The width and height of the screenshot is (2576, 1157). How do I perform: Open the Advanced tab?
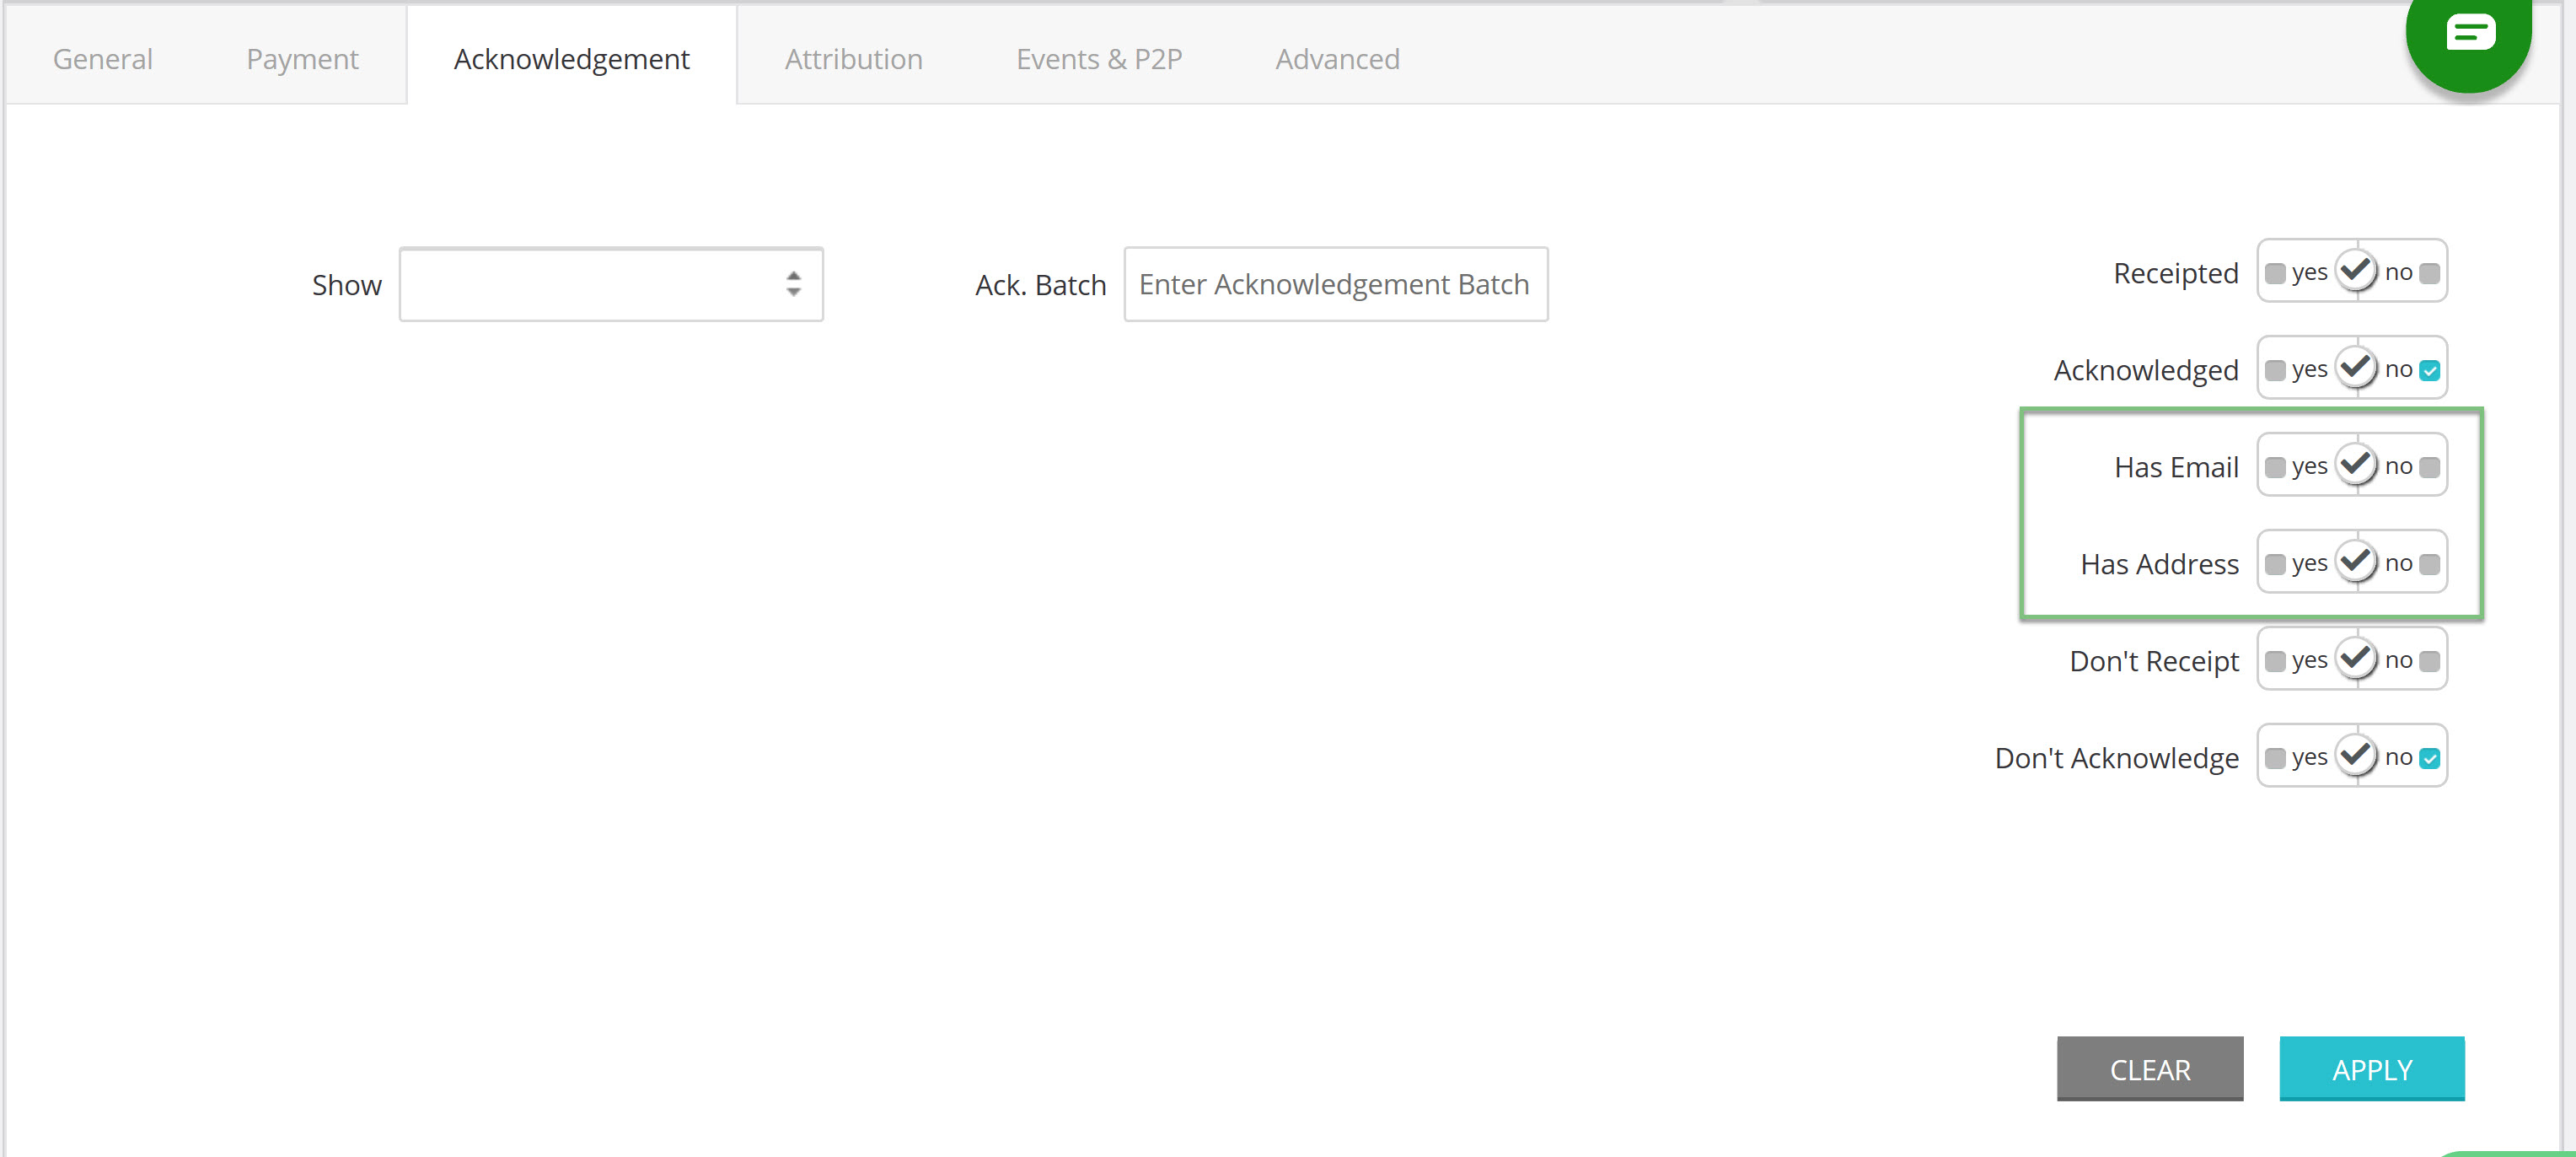point(1337,59)
